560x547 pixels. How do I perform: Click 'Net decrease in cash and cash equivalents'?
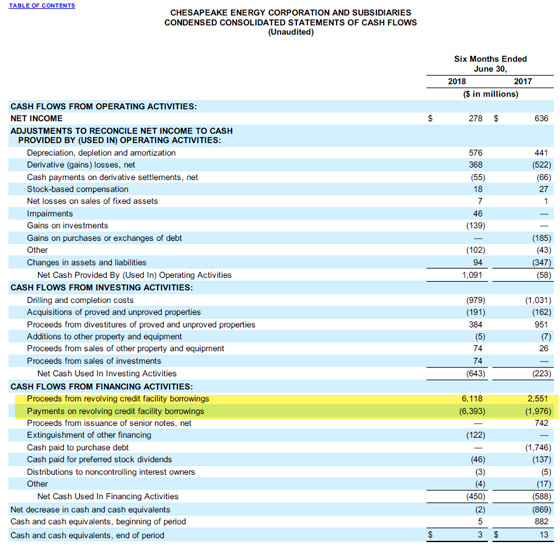click(x=90, y=510)
